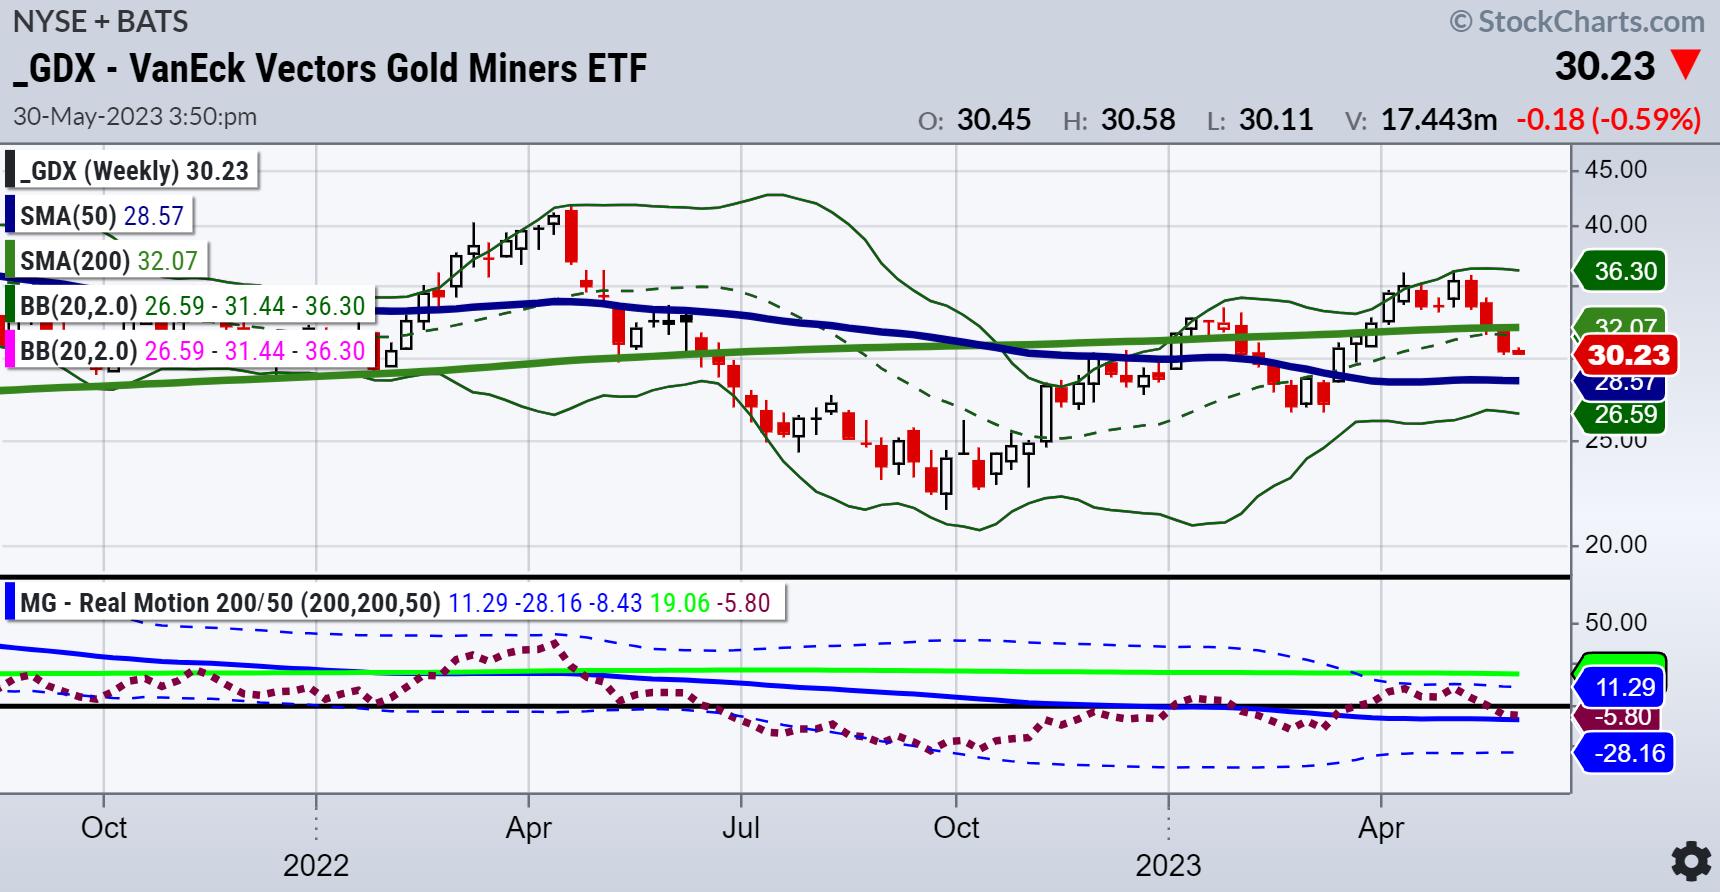
Task: Click the 40.00 price axis label
Action: point(1616,225)
